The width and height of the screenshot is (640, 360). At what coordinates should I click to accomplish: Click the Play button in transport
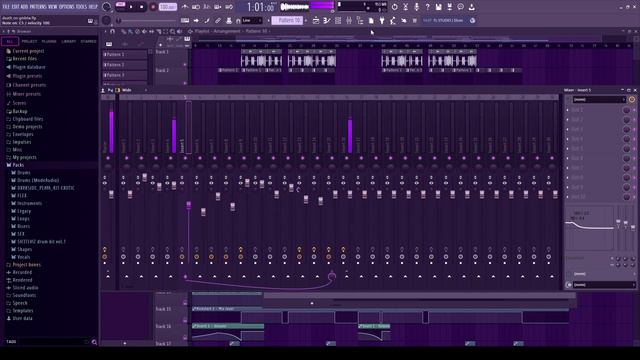point(131,7)
